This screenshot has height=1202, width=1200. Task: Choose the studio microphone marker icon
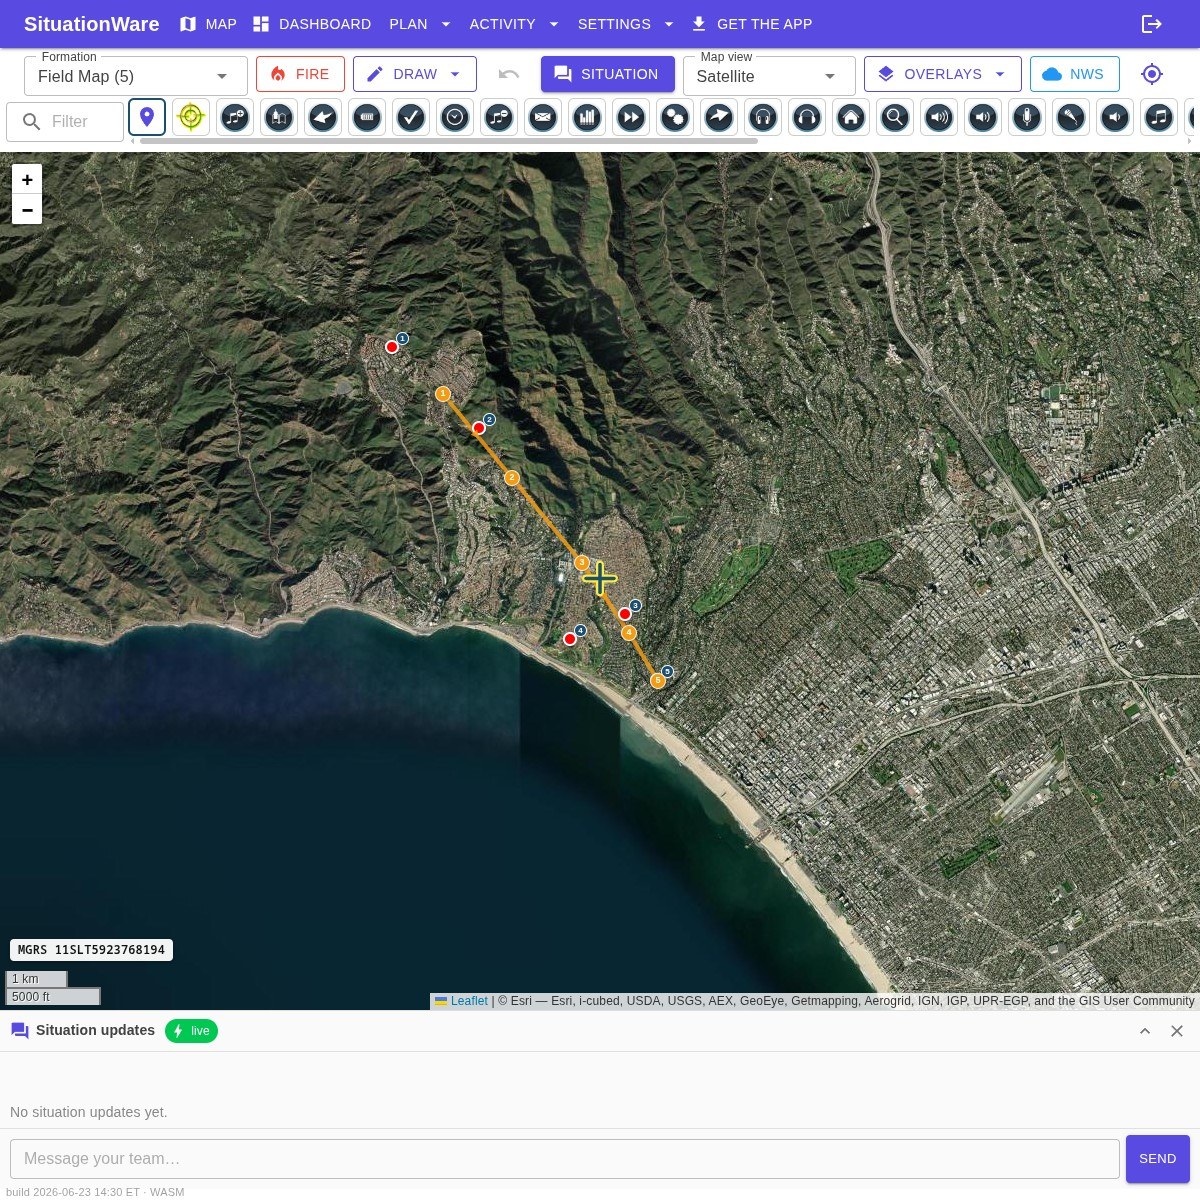1027,117
